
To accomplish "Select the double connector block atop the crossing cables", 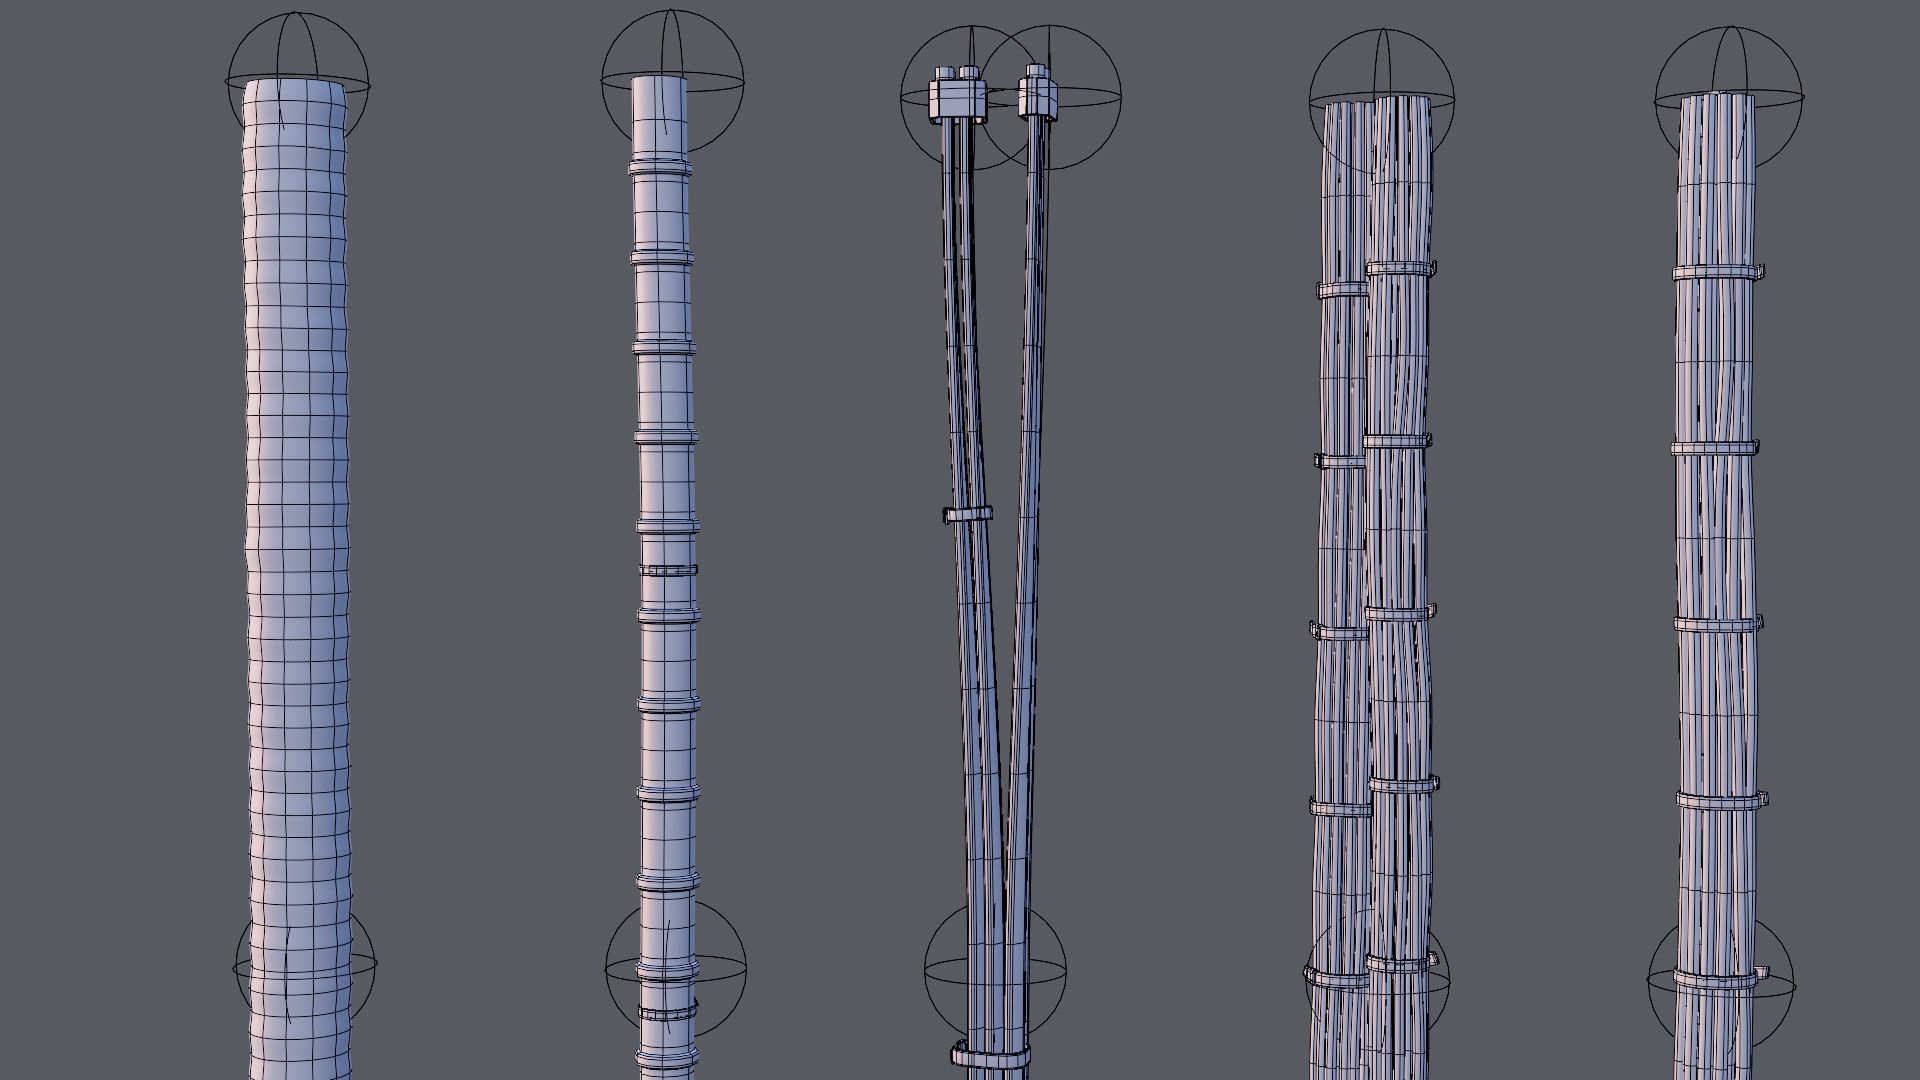I will pyautogui.click(x=957, y=97).
